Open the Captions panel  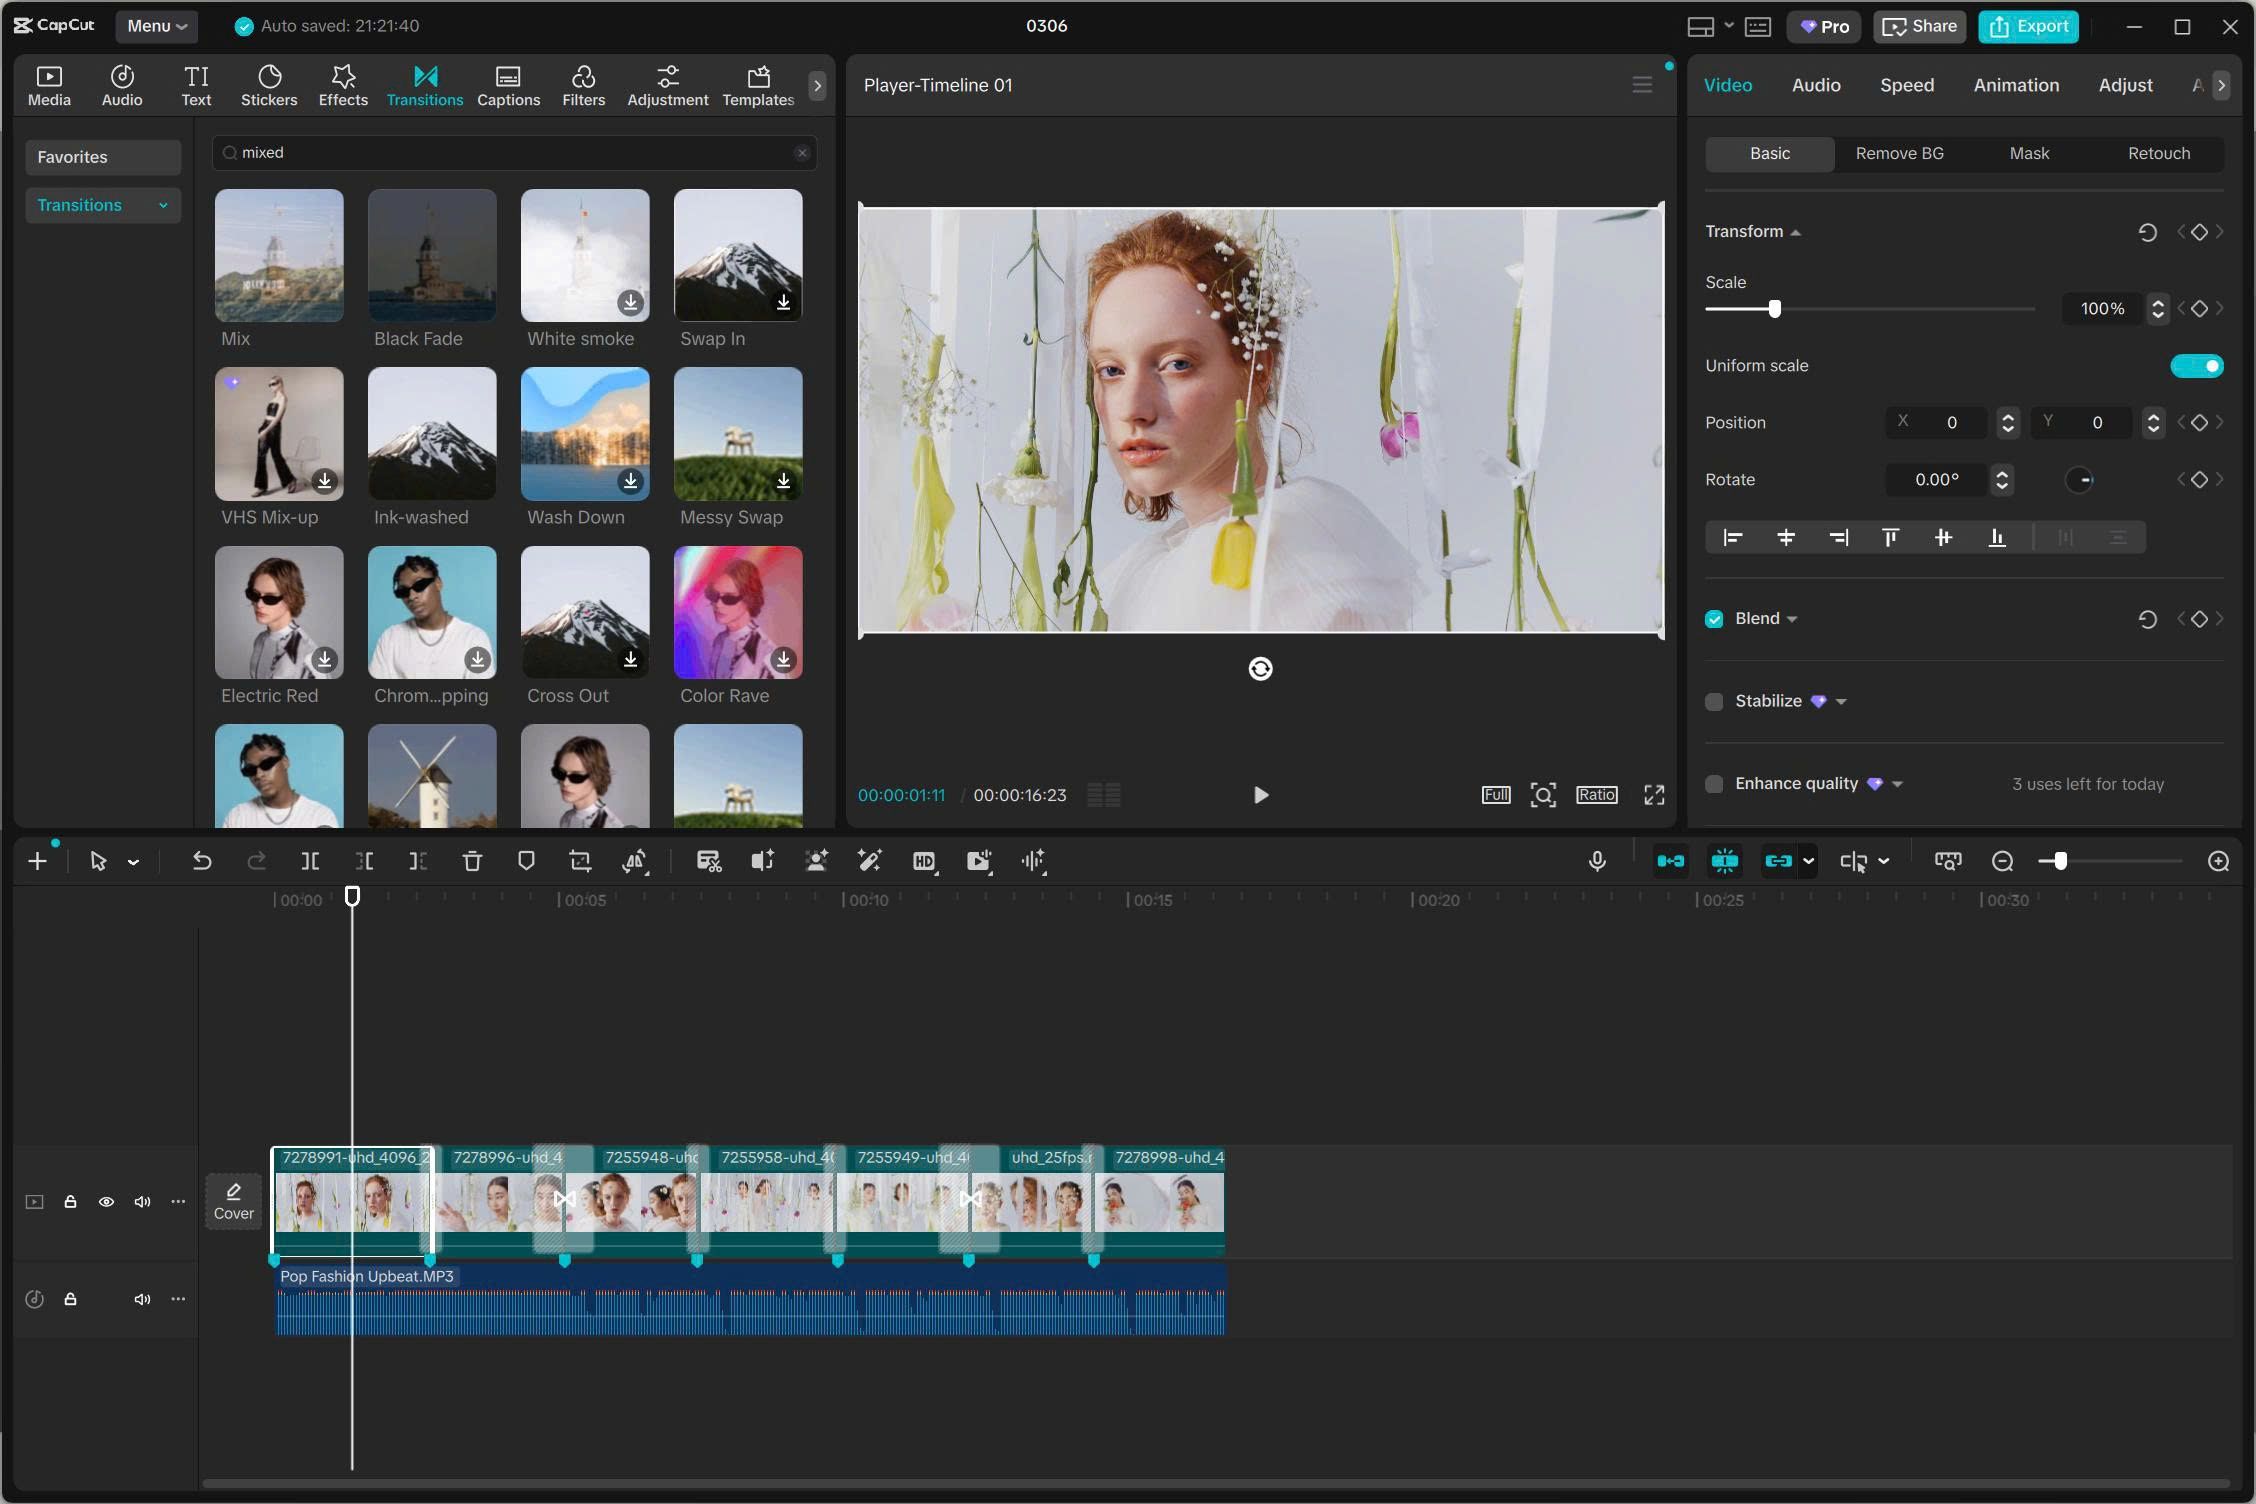(508, 85)
